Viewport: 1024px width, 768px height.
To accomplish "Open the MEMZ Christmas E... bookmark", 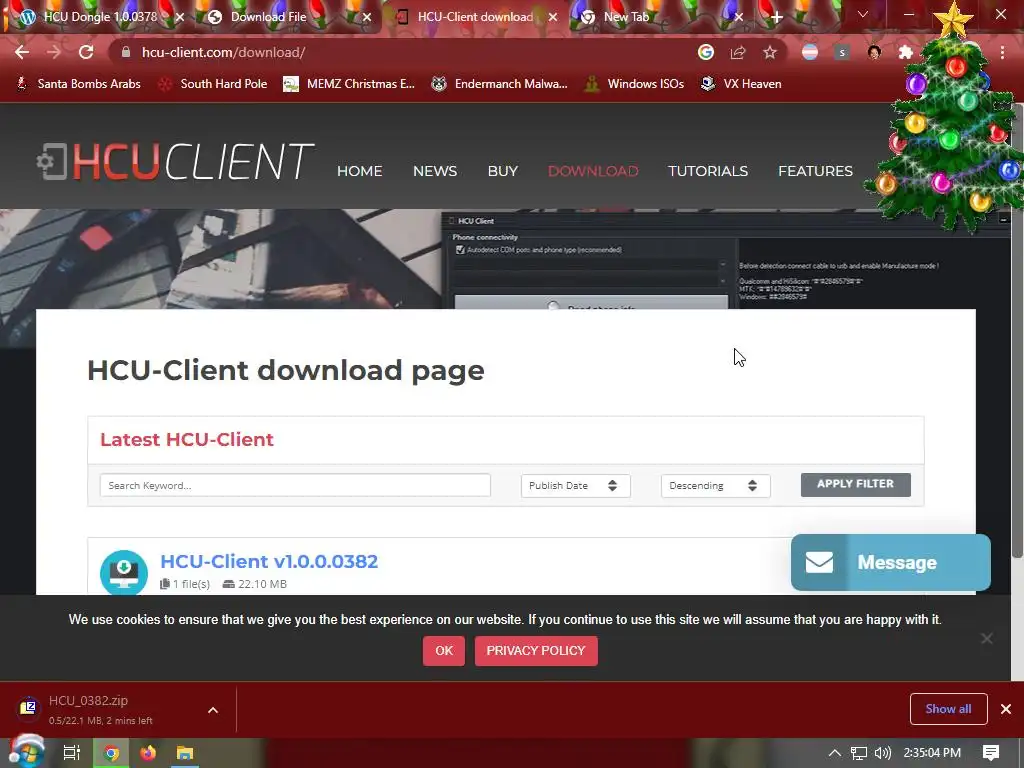I will [349, 84].
